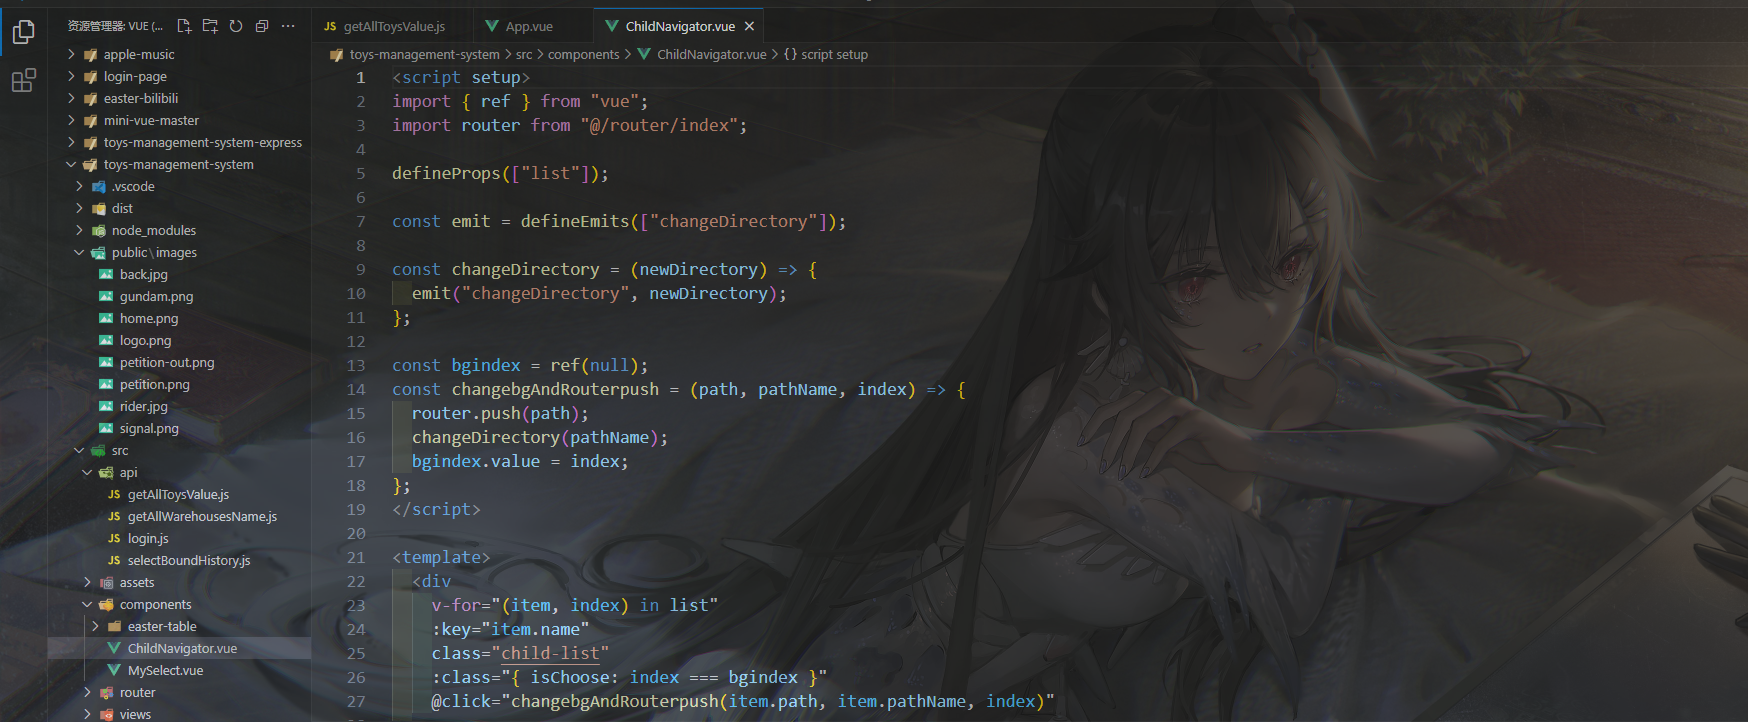1748x722 pixels.
Task: Collapse the public\images folder chevron
Action: [79, 252]
